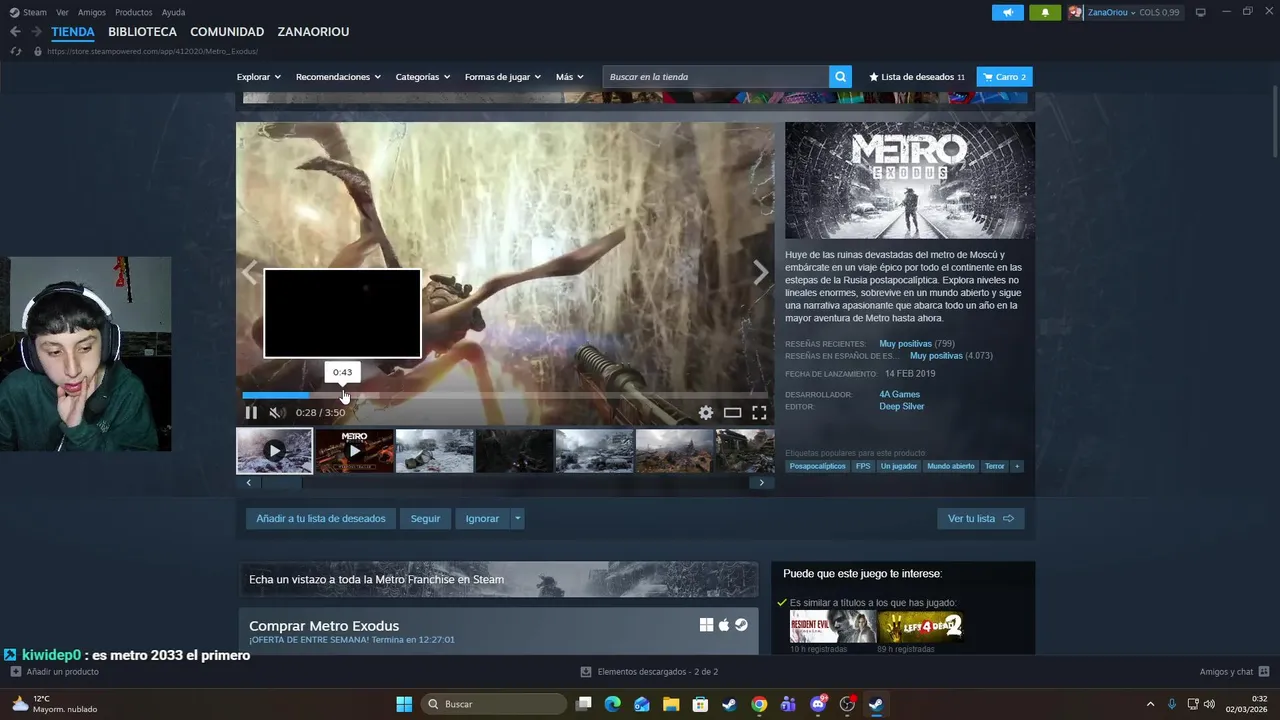
Task: Expand the Categorías dropdown
Action: pos(422,77)
